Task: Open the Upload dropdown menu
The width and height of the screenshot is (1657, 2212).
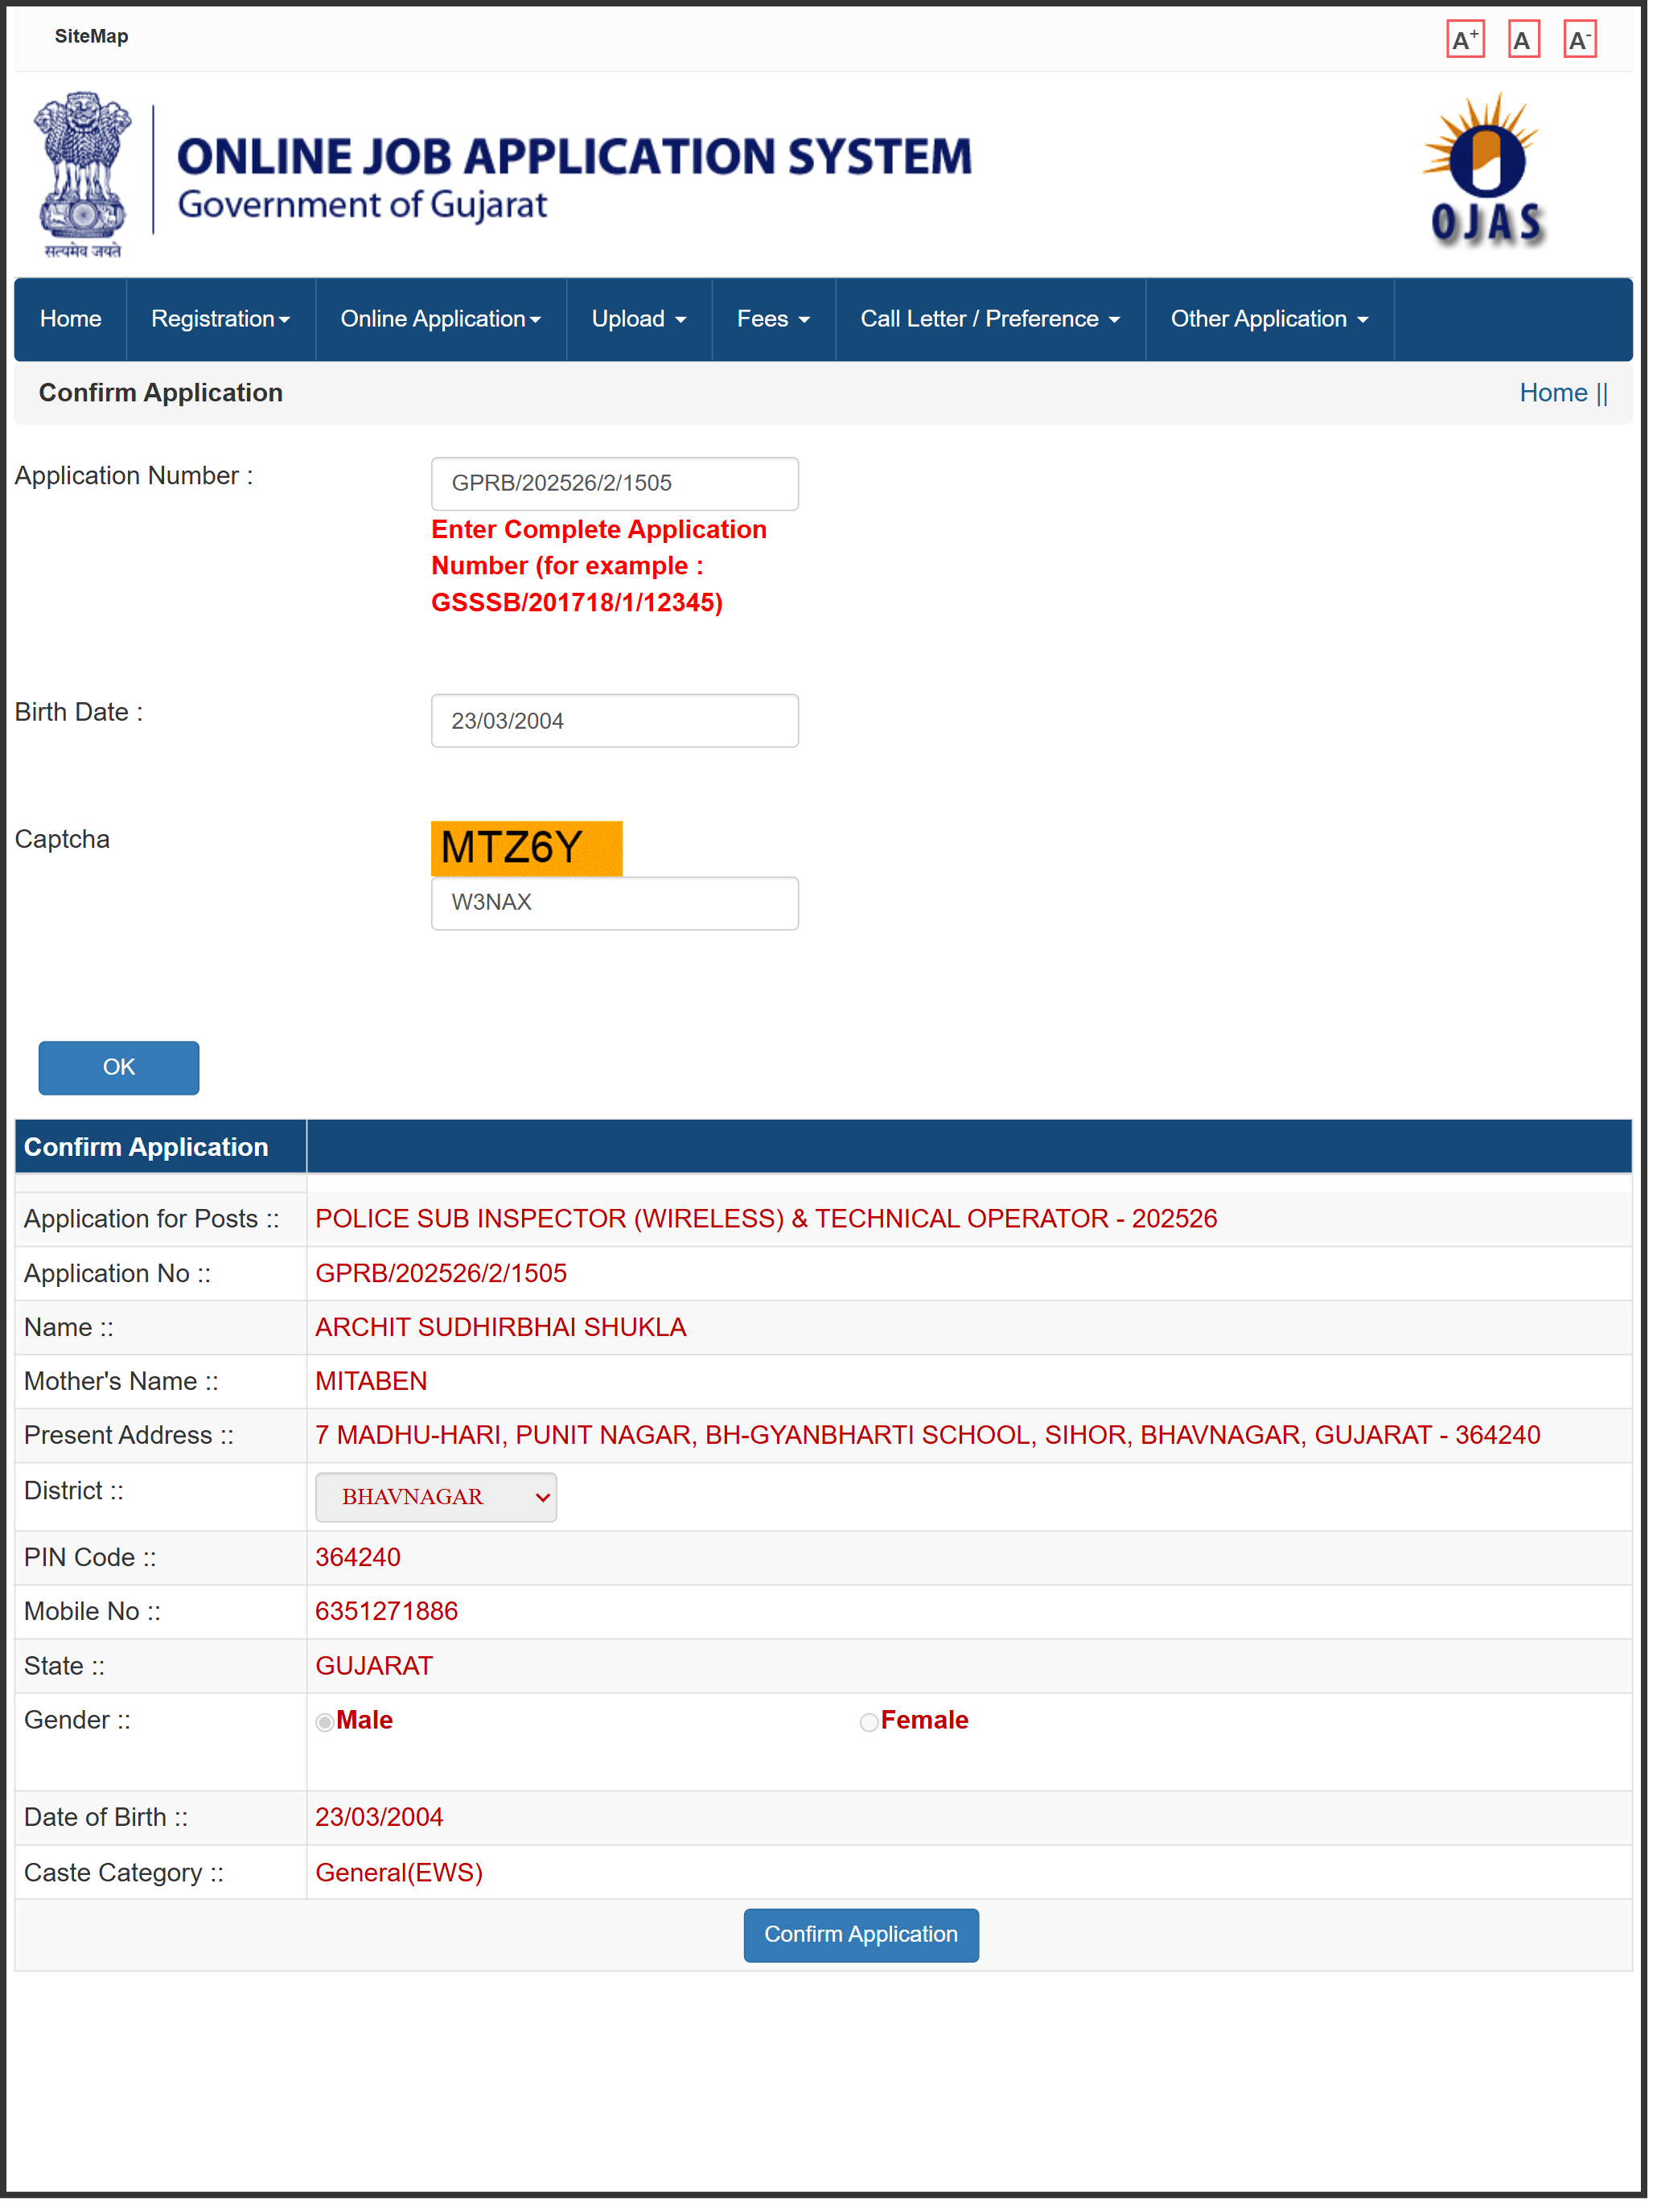Action: (x=638, y=319)
